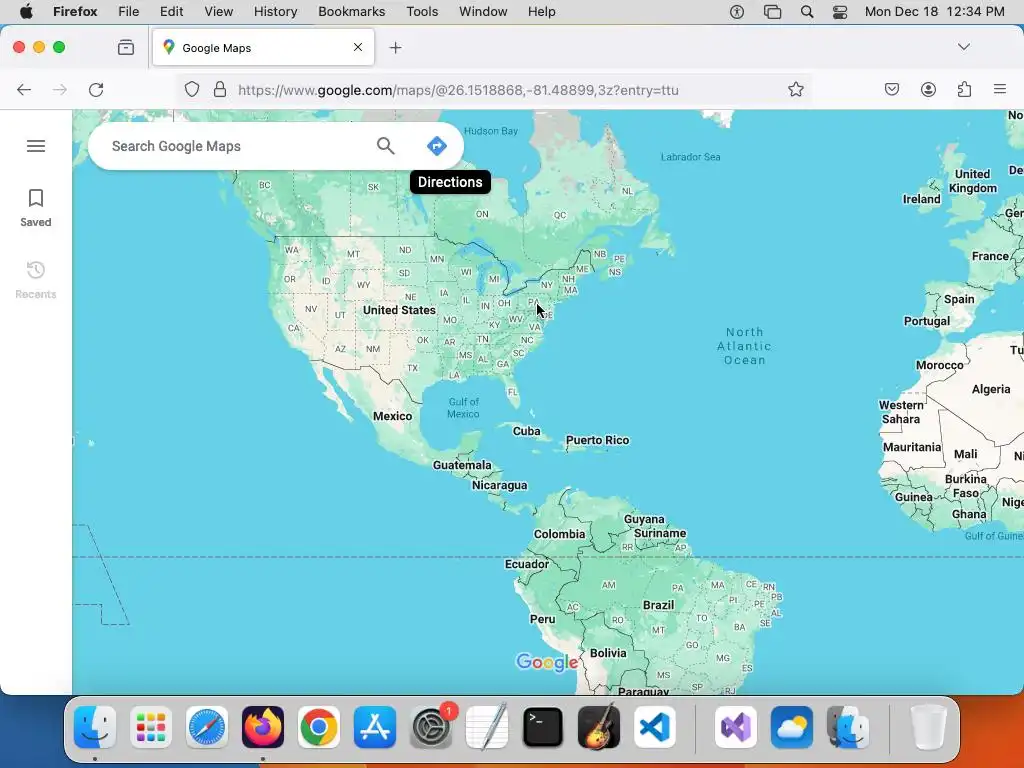Open the Extensions puzzle icon

click(x=964, y=89)
